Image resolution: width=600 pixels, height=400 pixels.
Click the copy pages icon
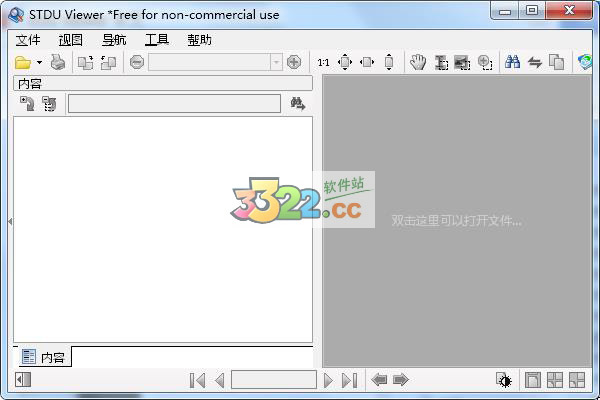(556, 62)
